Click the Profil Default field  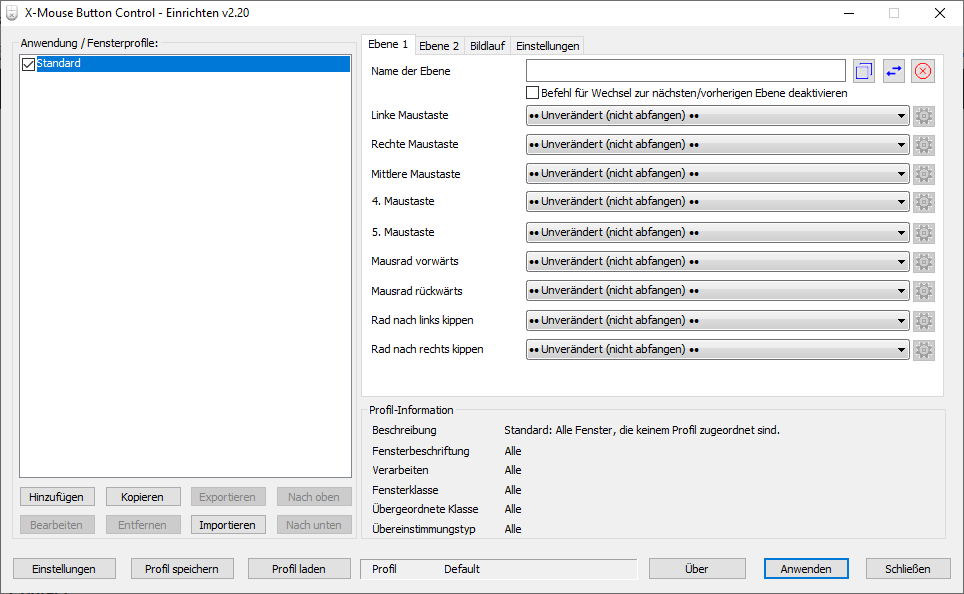coord(499,569)
